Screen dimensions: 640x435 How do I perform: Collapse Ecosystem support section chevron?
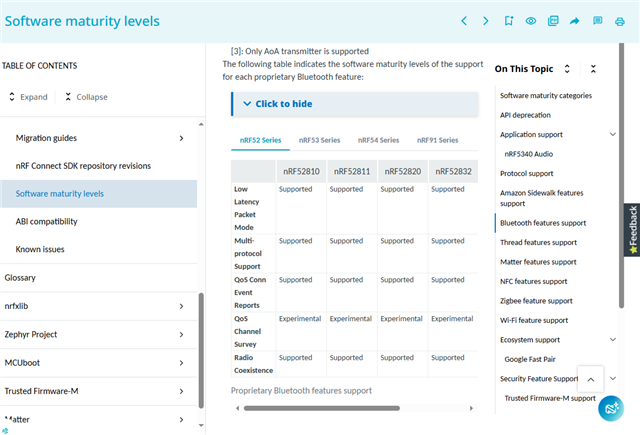pos(613,340)
